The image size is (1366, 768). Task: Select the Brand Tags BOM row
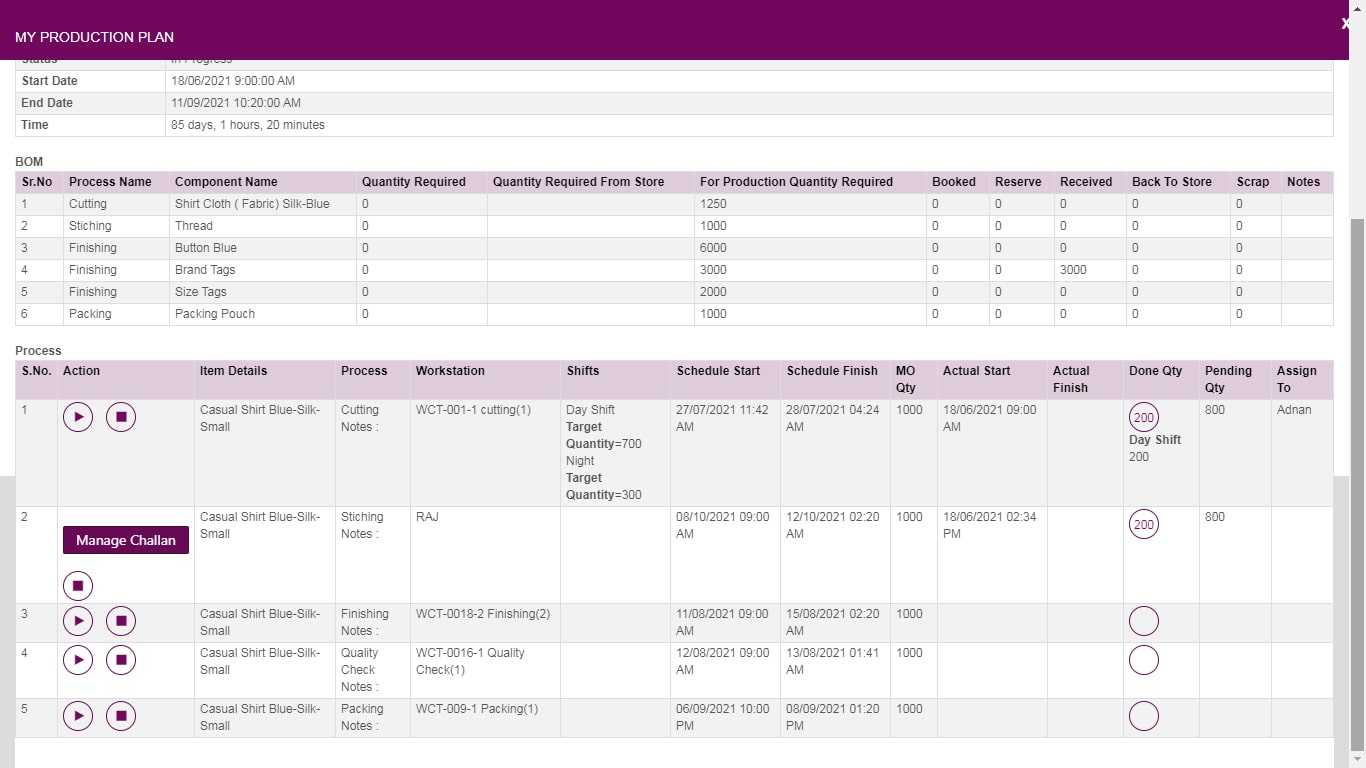tap(400, 270)
